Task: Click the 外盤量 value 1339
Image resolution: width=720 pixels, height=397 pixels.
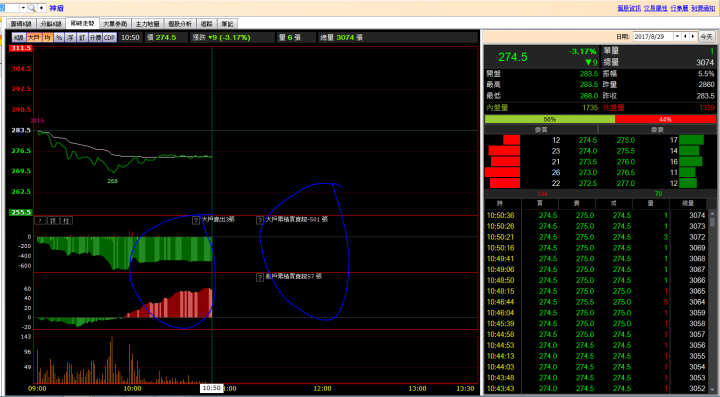Action: [707, 108]
